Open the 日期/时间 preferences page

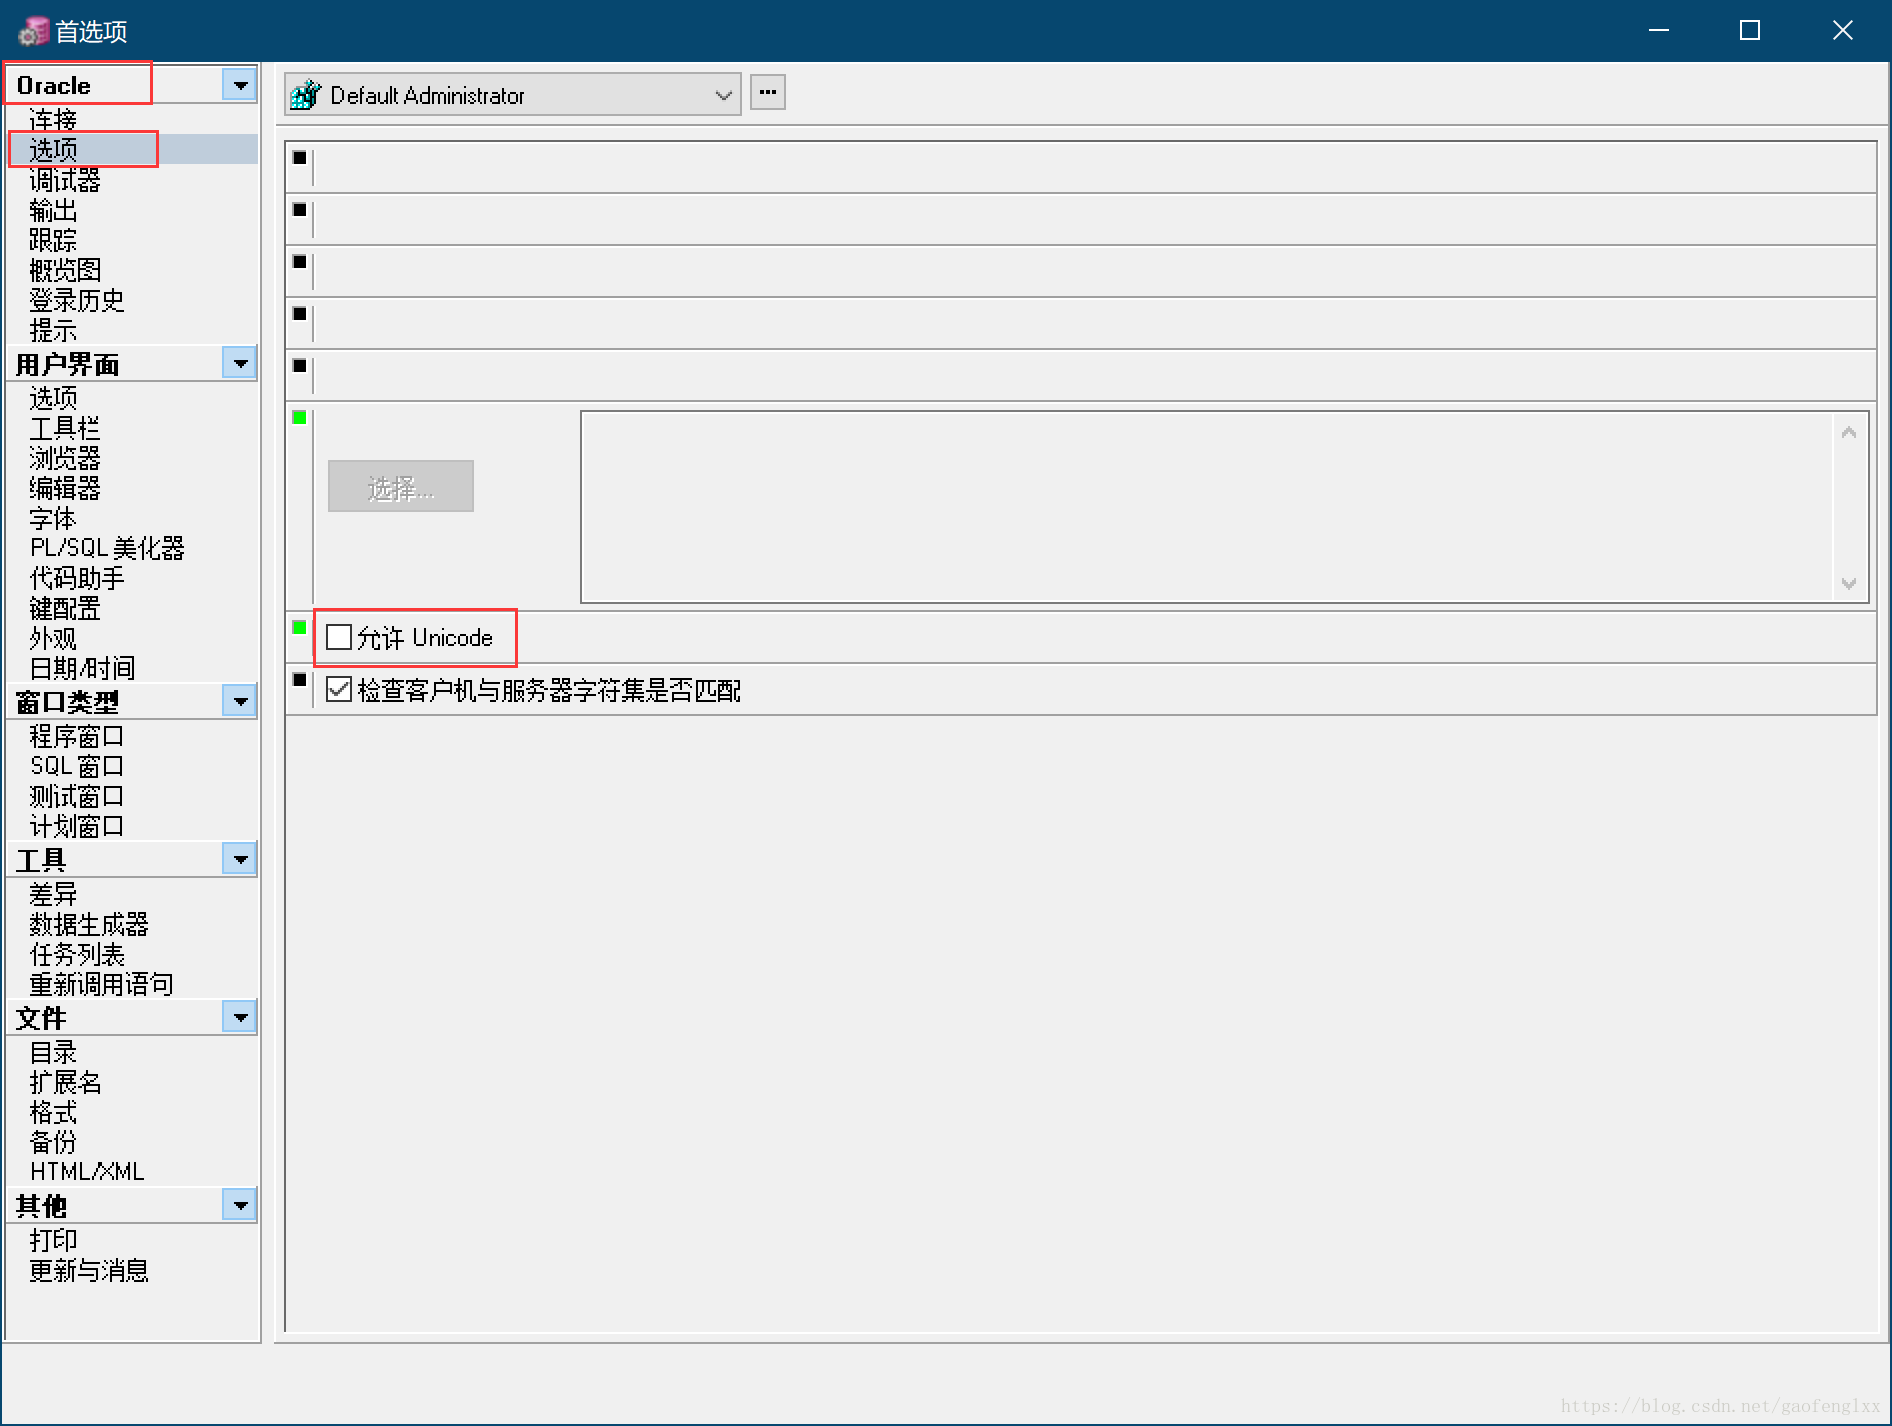[82, 668]
